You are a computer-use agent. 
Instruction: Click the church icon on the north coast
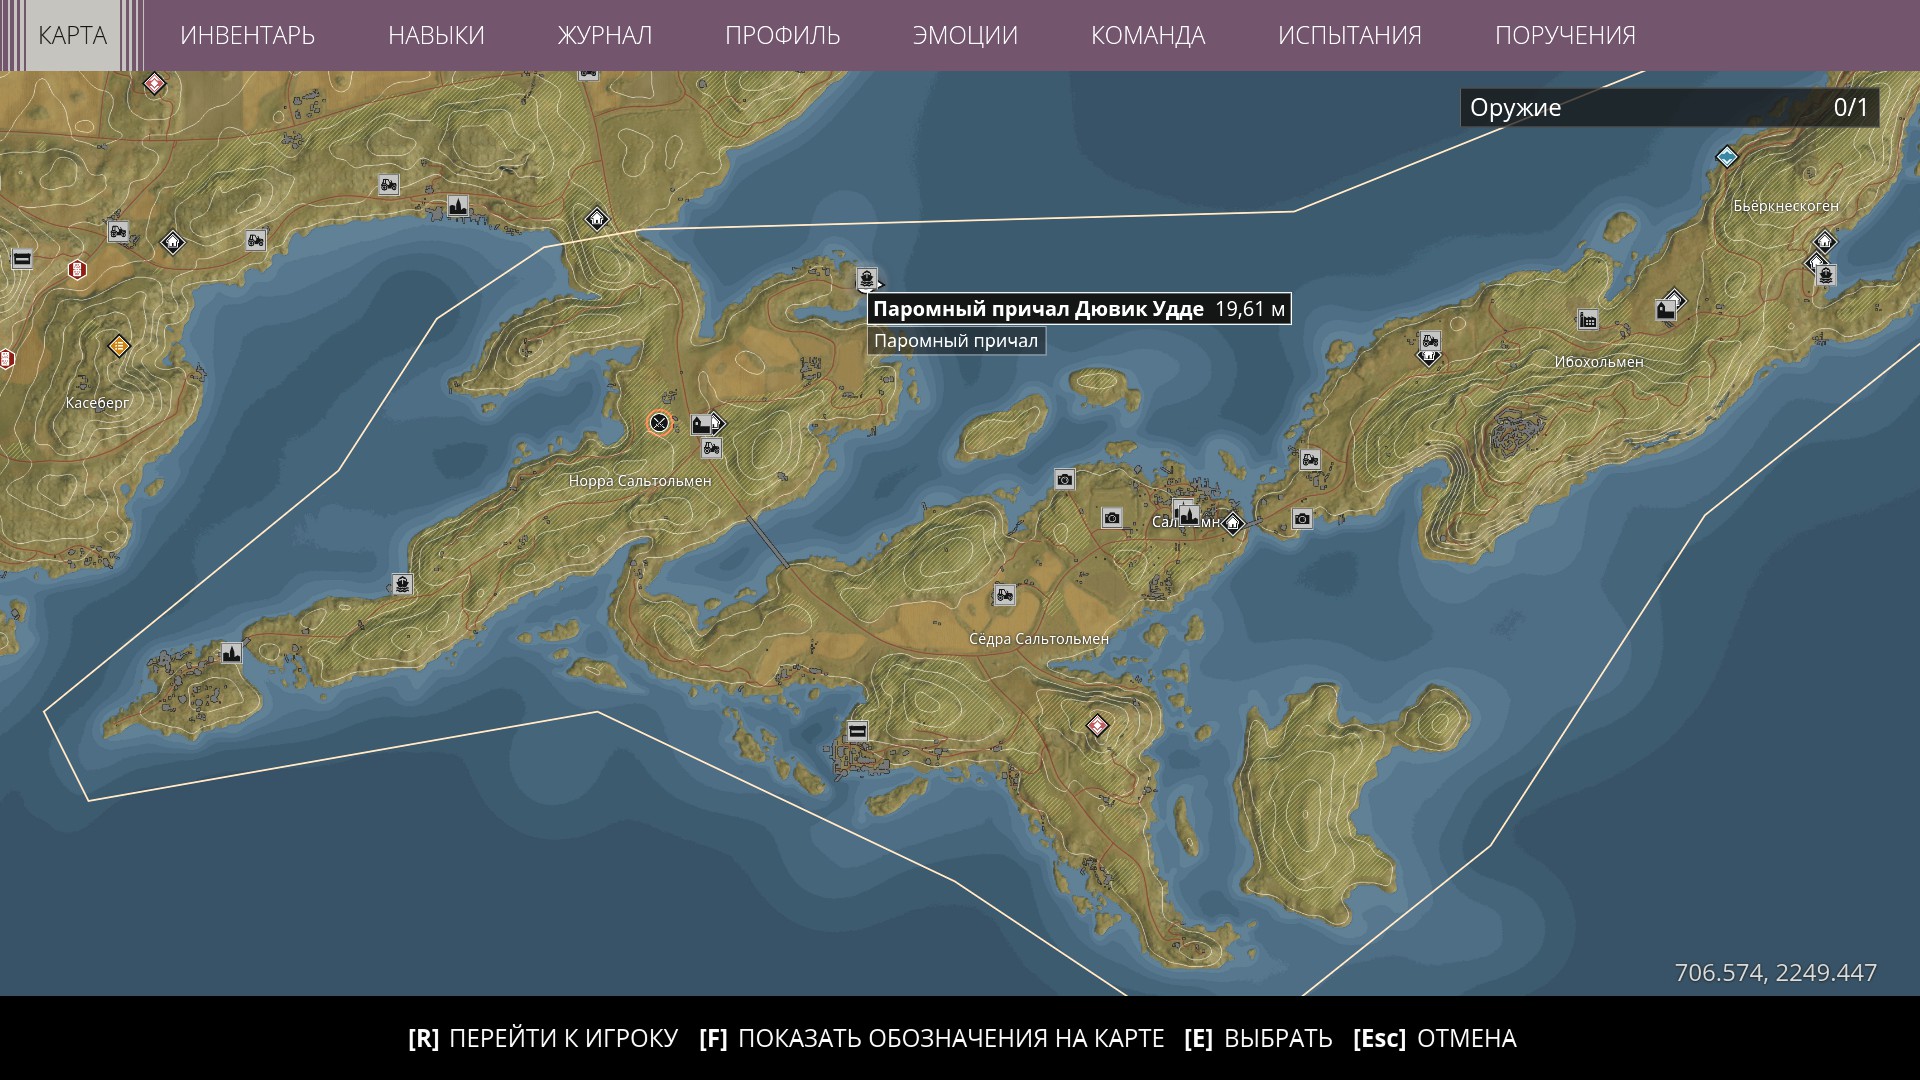(457, 206)
